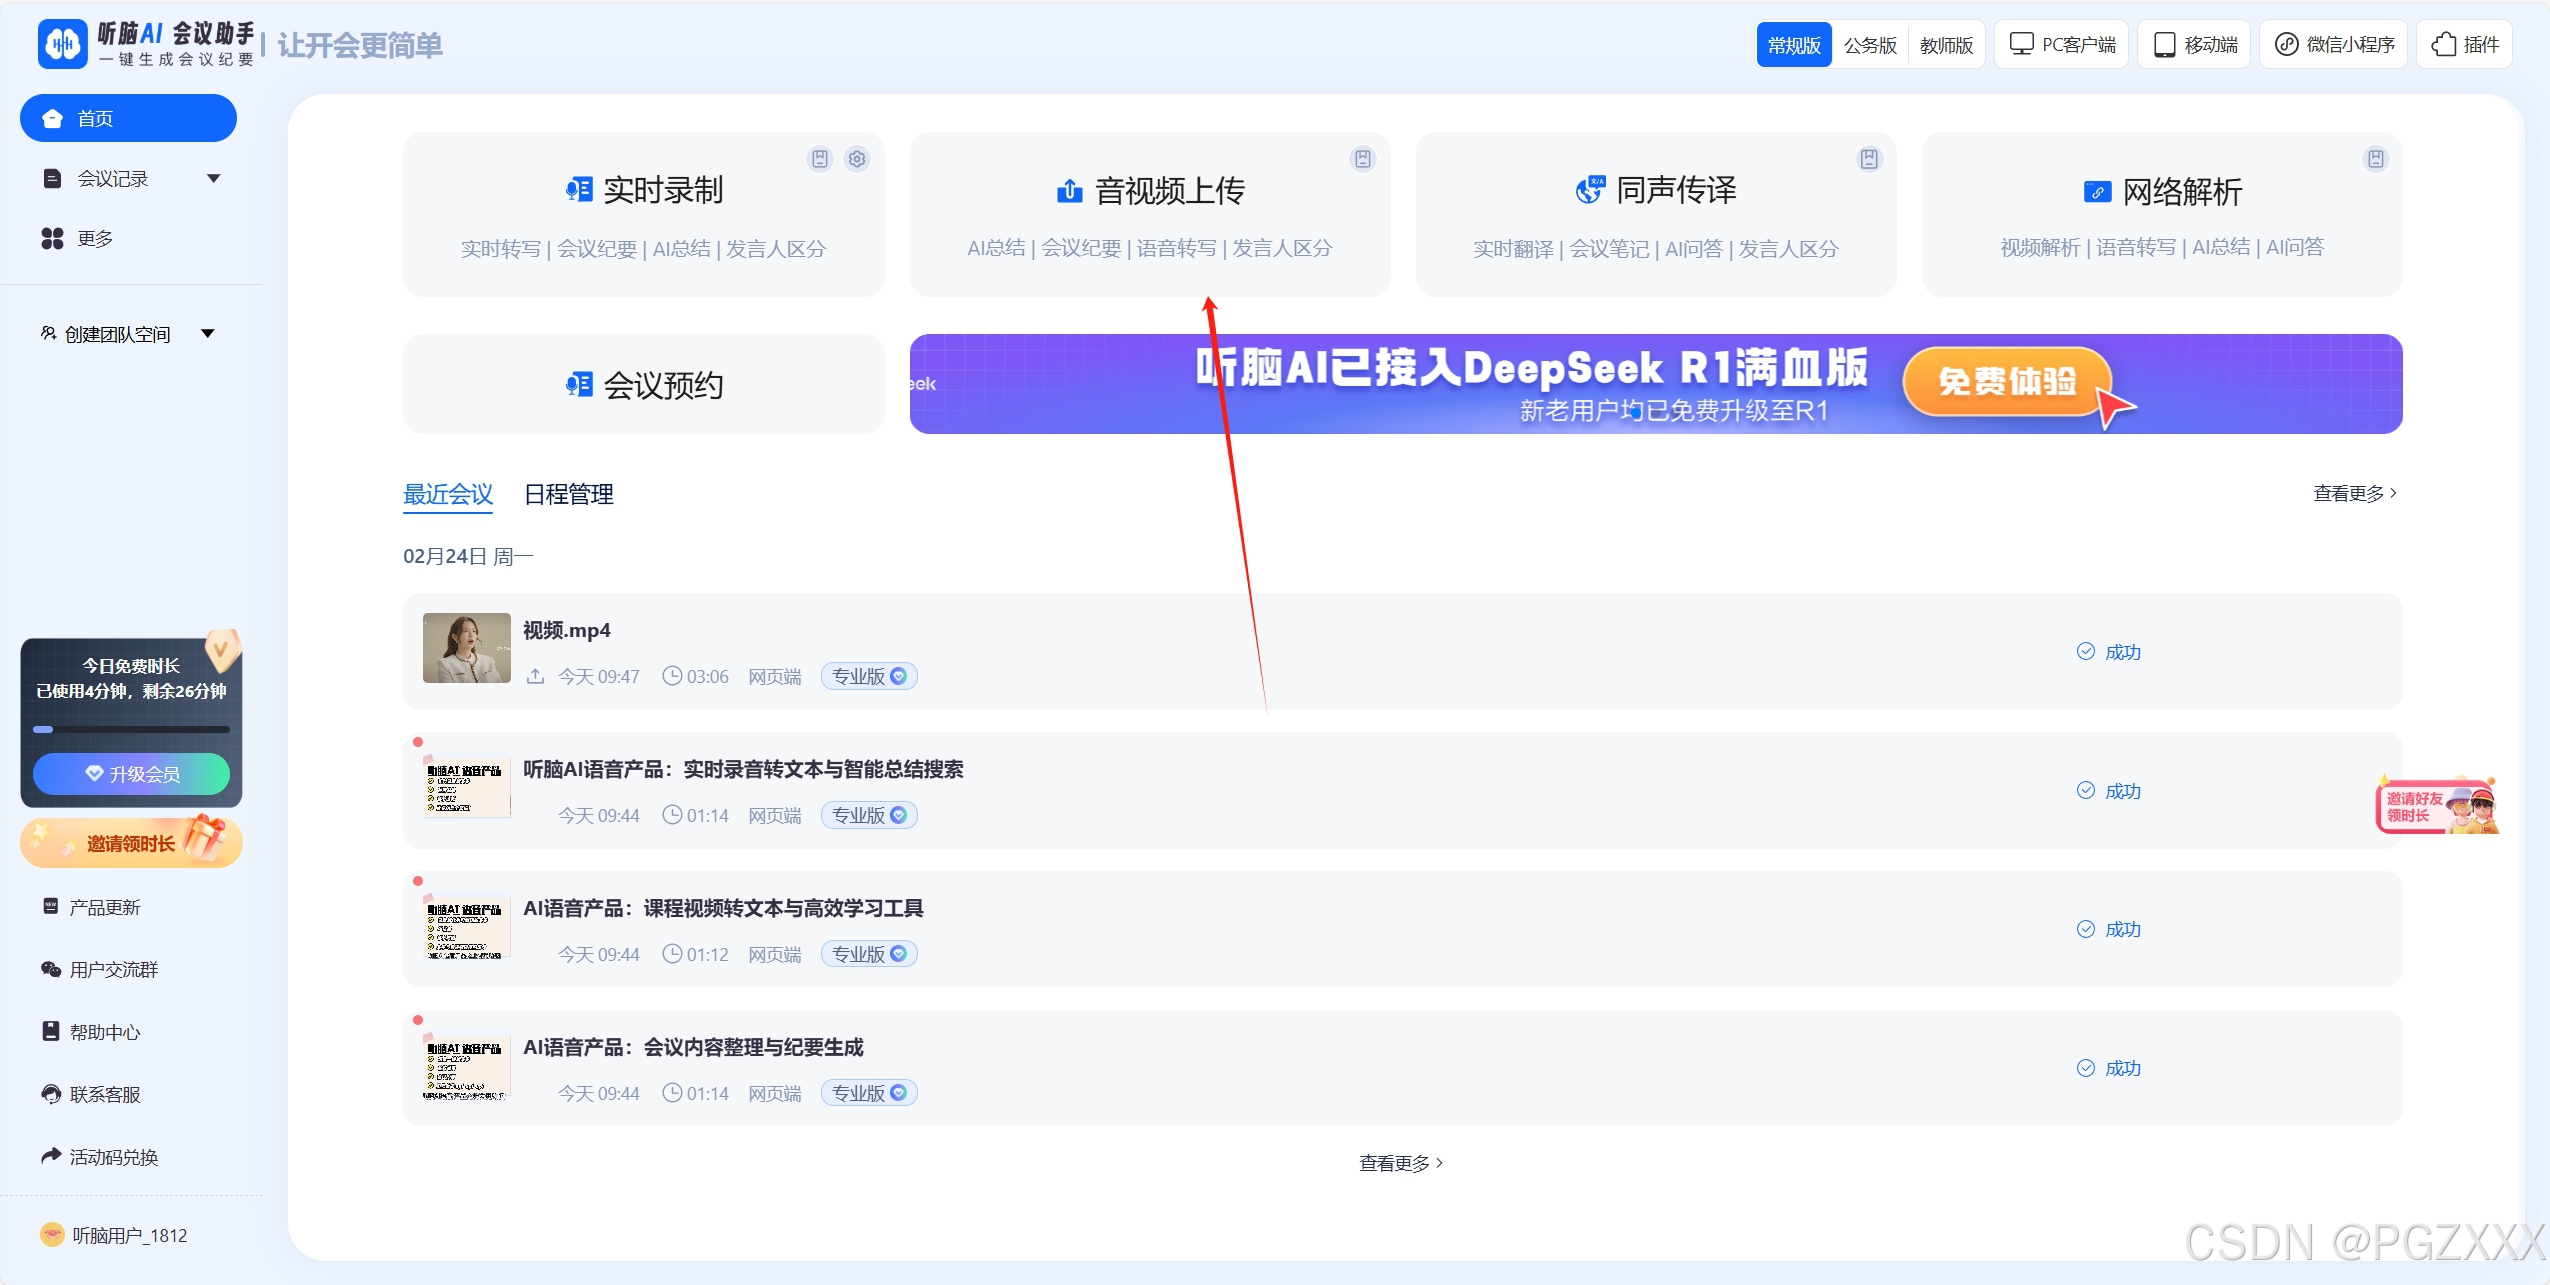The image size is (2550, 1285).
Task: Open 视频.mp4 thumbnail
Action: point(466,648)
